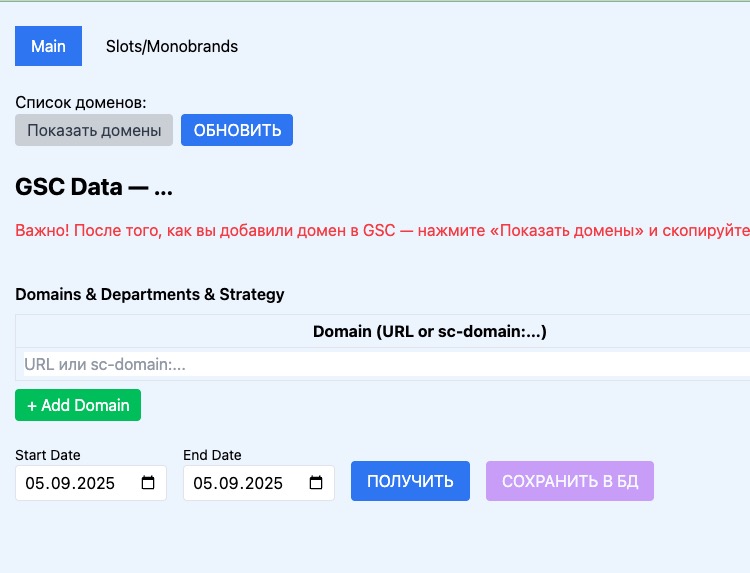
Task: Click the Domain (URL or sc-domain) column header
Action: click(x=430, y=331)
